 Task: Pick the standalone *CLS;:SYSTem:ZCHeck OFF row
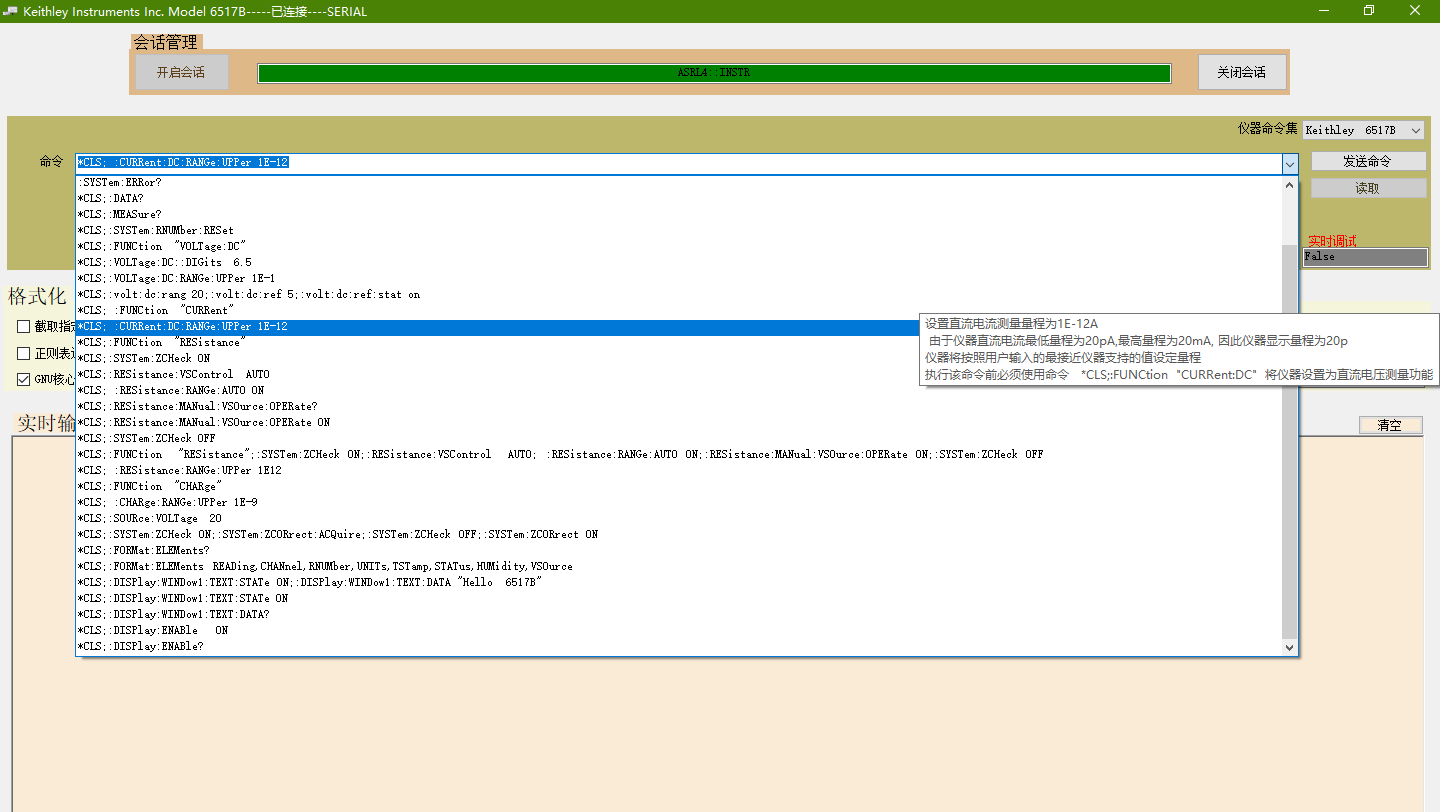point(679,438)
